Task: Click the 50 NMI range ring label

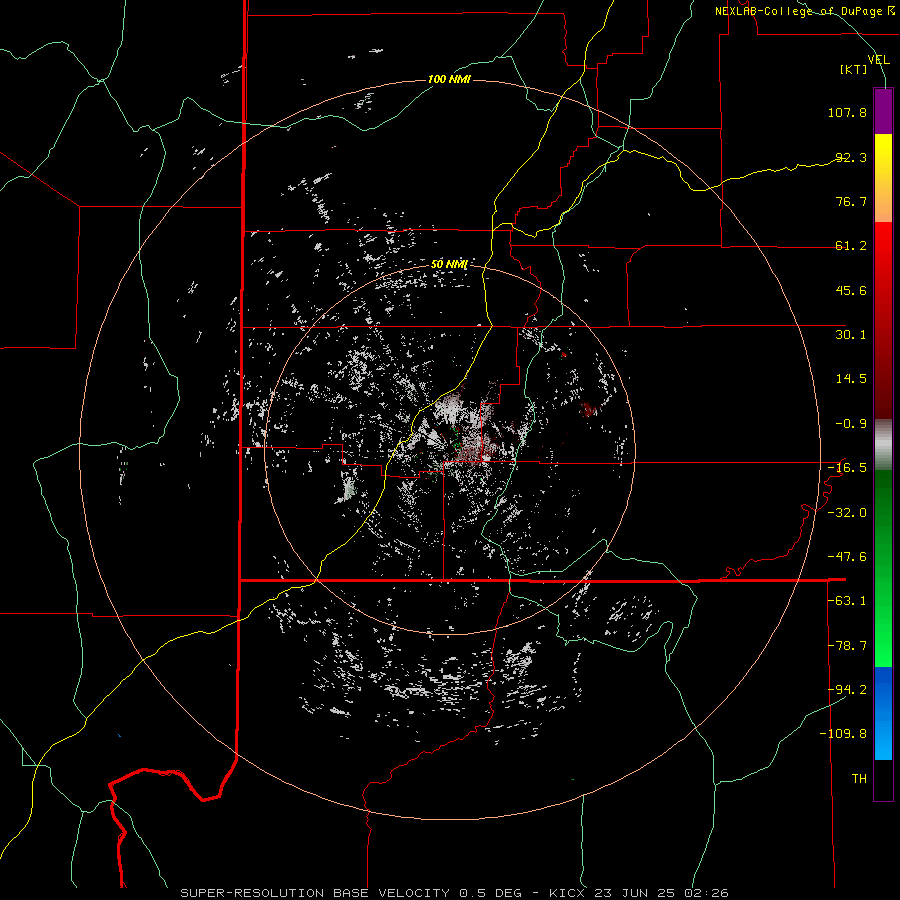Action: [449, 264]
